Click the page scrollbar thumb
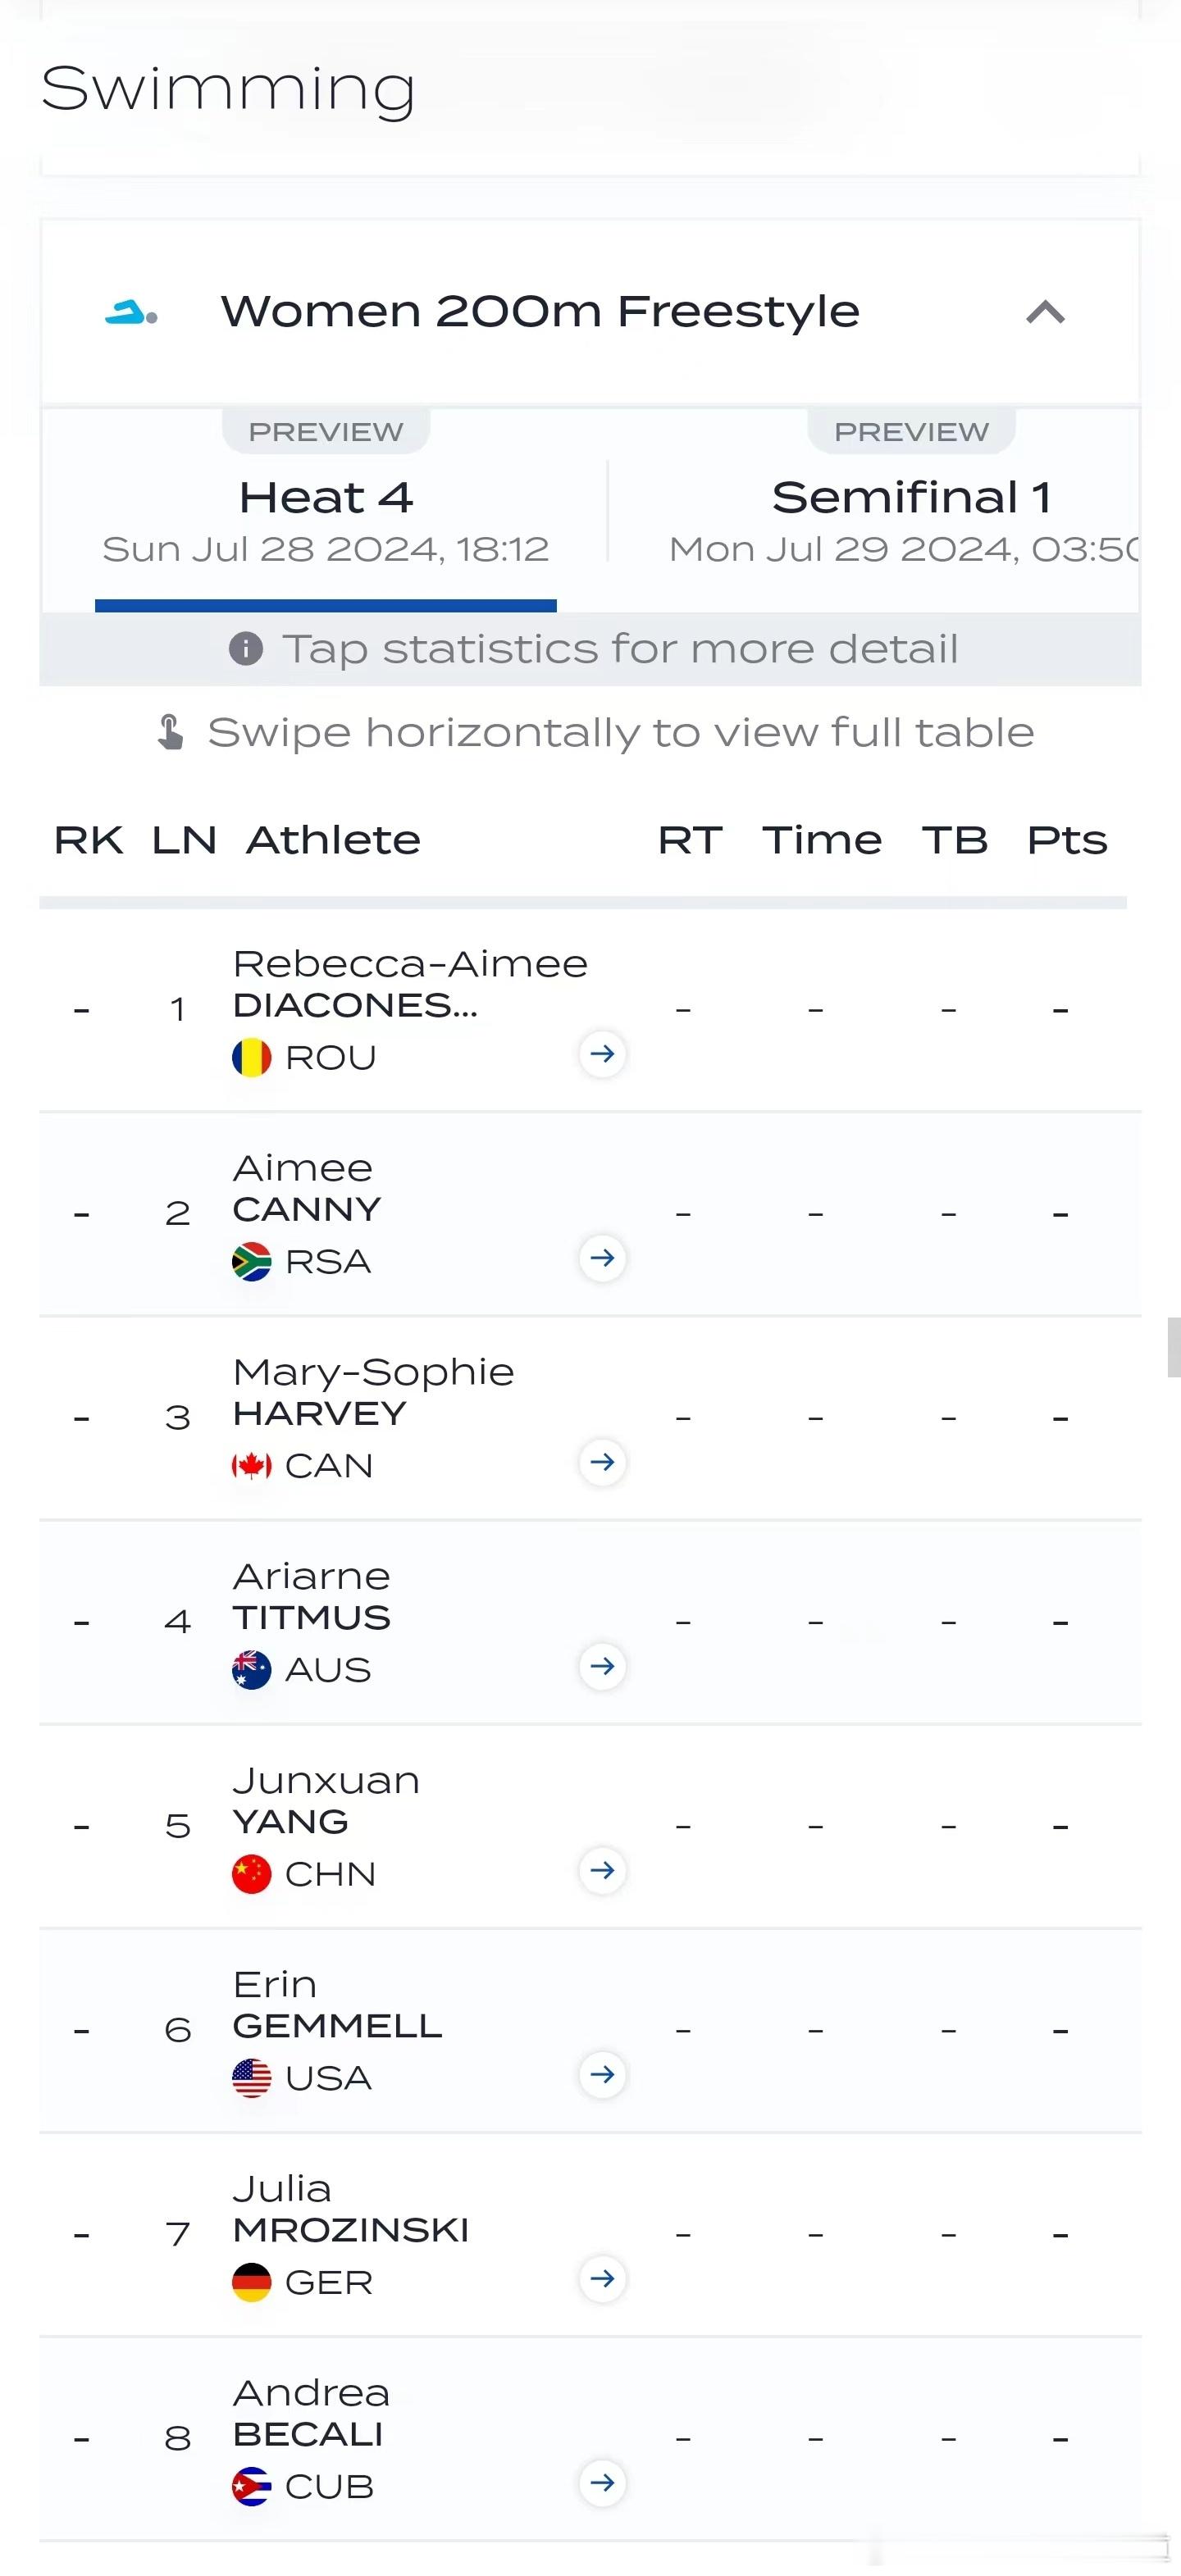The image size is (1181, 2576). pyautogui.click(x=1174, y=1348)
